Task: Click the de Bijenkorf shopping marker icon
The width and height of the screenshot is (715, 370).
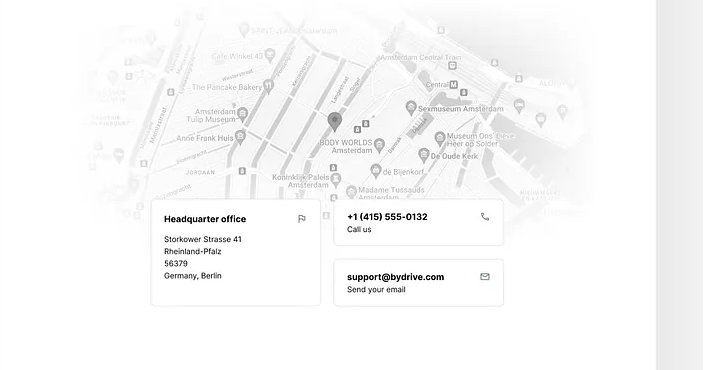Action: [376, 171]
